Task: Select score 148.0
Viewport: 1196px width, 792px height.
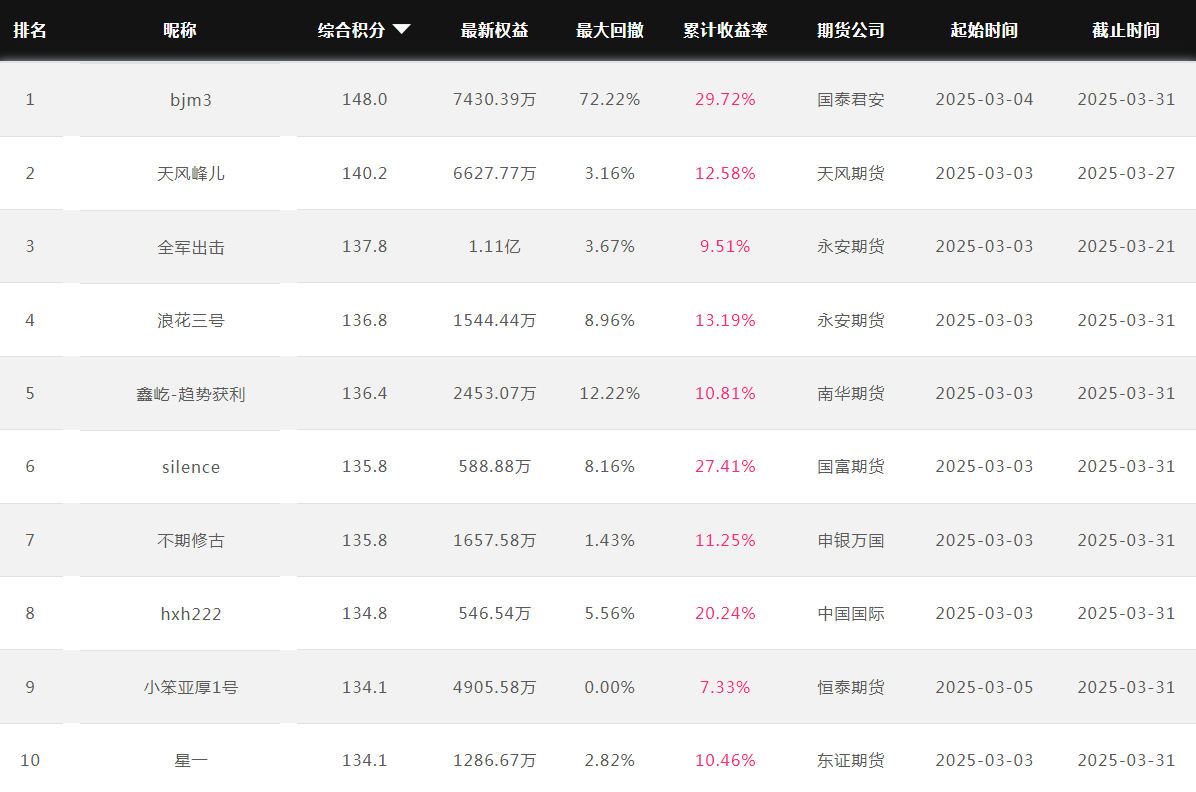Action: tap(365, 99)
